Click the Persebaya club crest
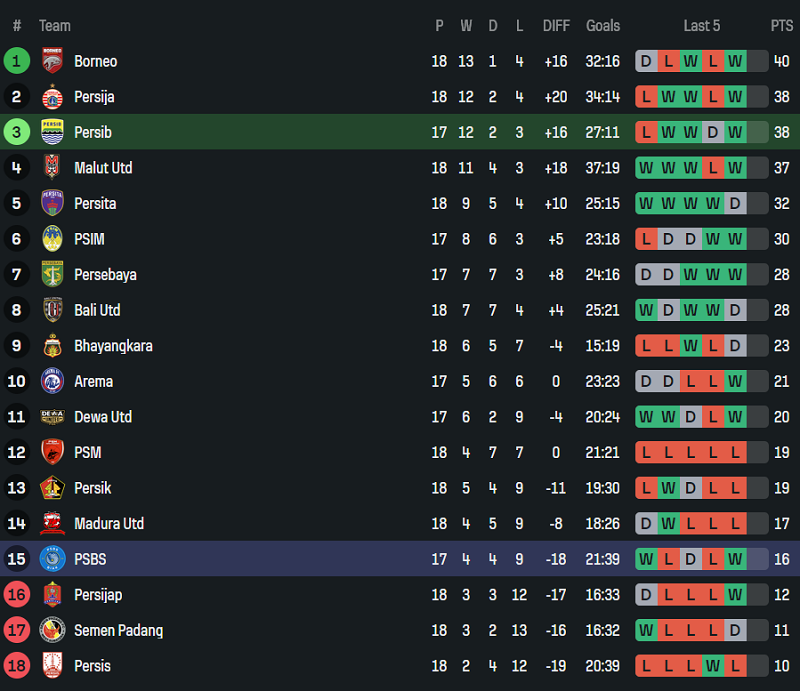The width and height of the screenshot is (800, 691). coord(52,274)
